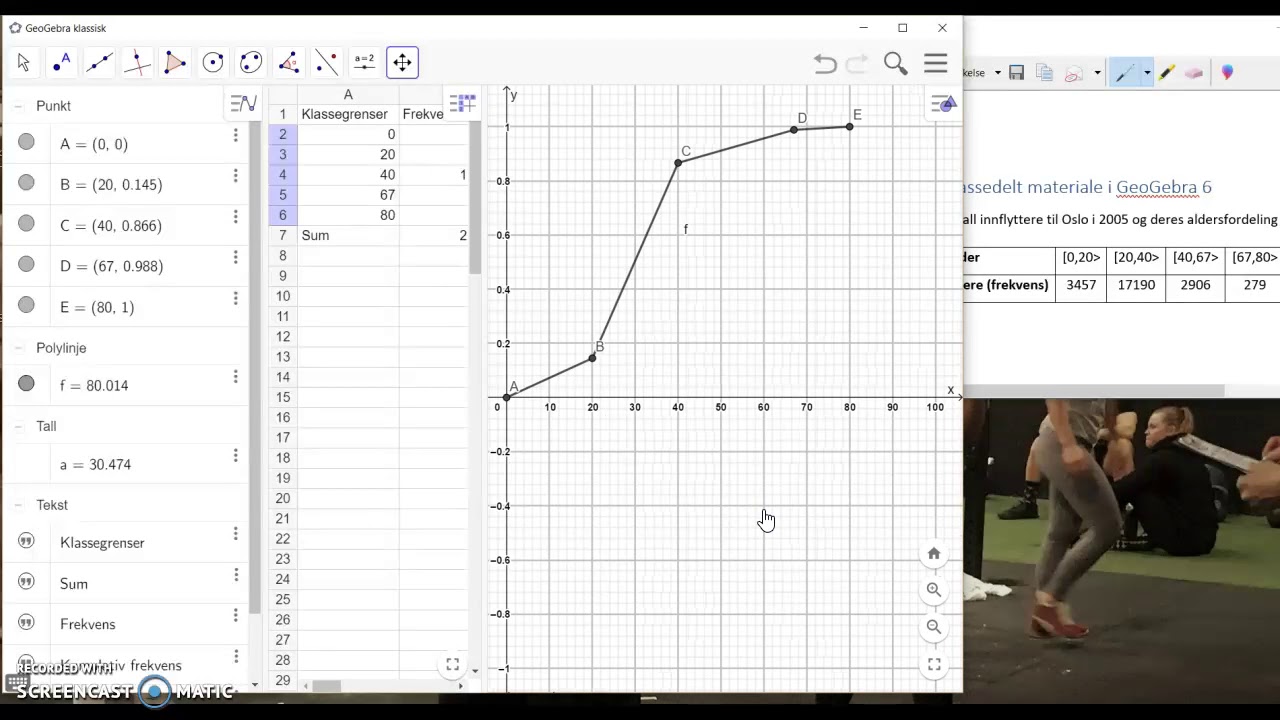
Task: Click the Klassegrenser header cell
Action: click(348, 114)
